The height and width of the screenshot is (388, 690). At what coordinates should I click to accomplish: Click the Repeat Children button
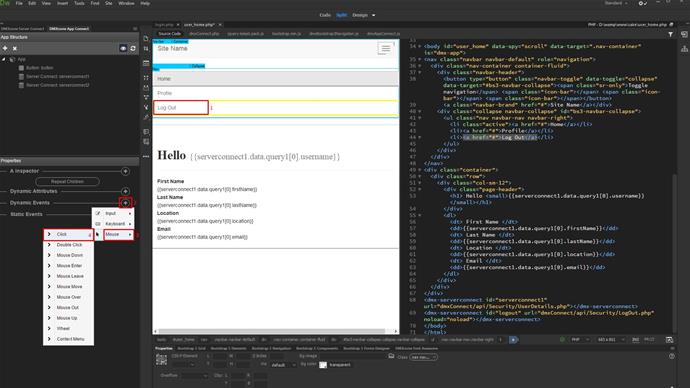(67, 182)
